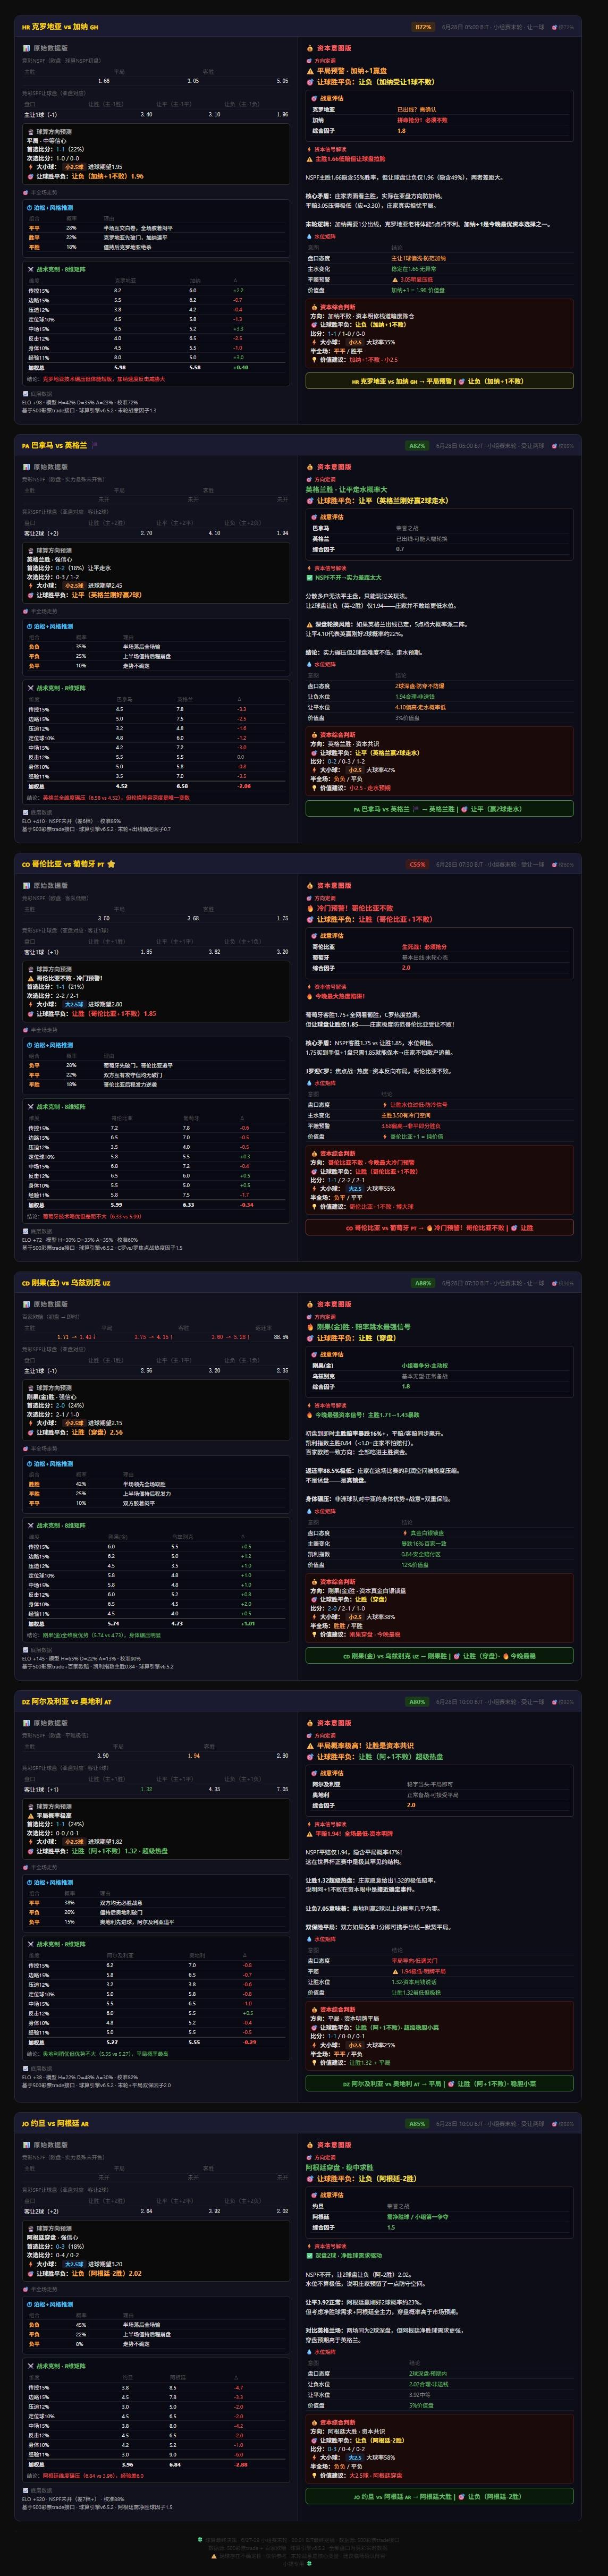608x2576 pixels.
Task: Click the refresh icon of 边框+风格推测 in 哥伦比亚 vs 葡萄牙 card
Action: coord(30,1045)
